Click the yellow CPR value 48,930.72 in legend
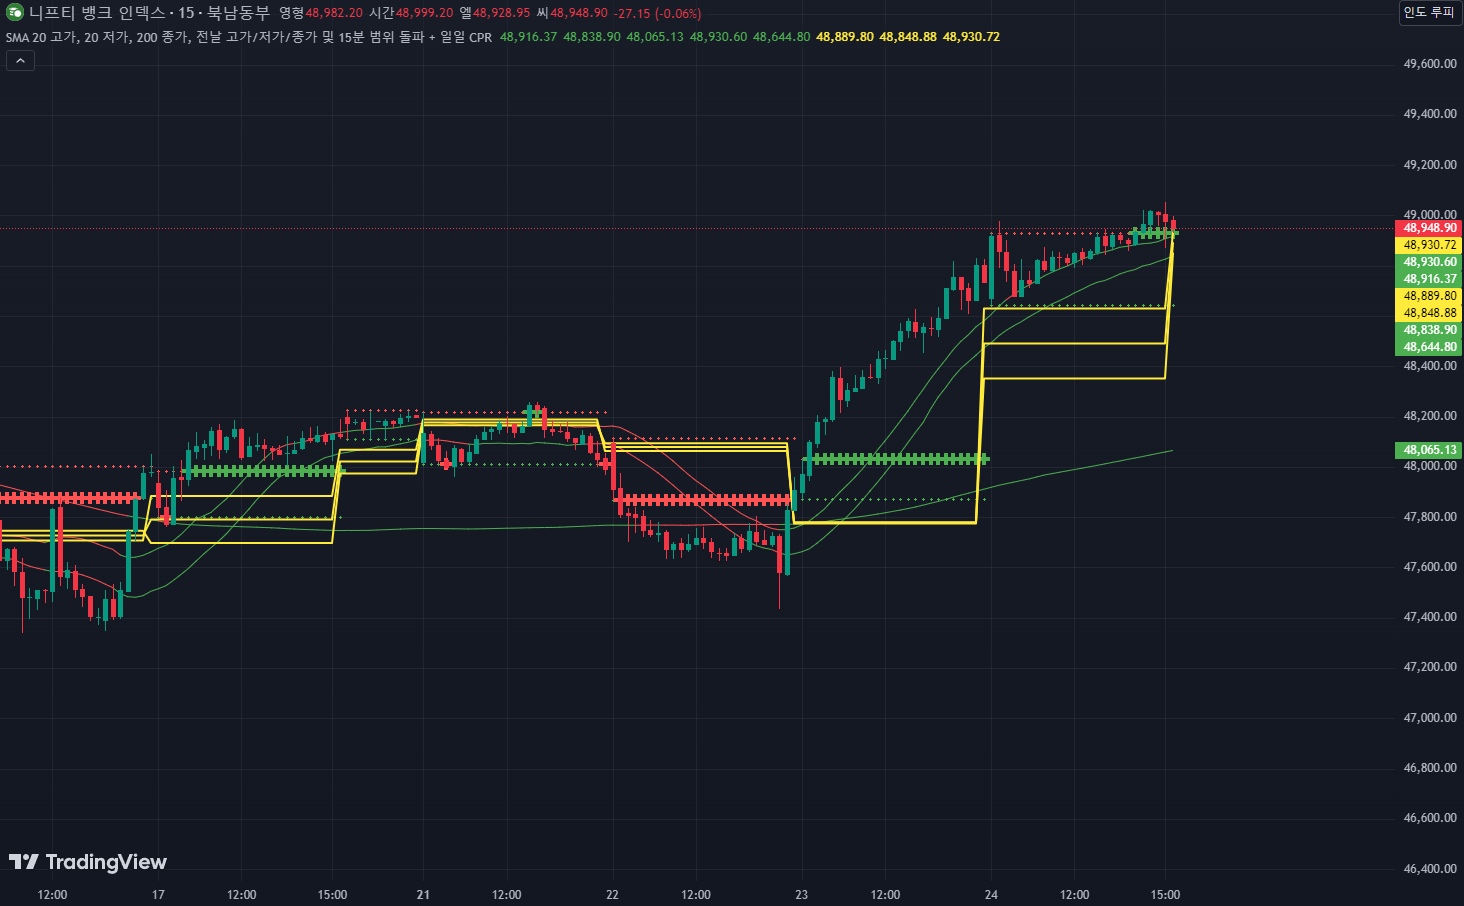Viewport: 1464px width, 906px height. [x=971, y=37]
